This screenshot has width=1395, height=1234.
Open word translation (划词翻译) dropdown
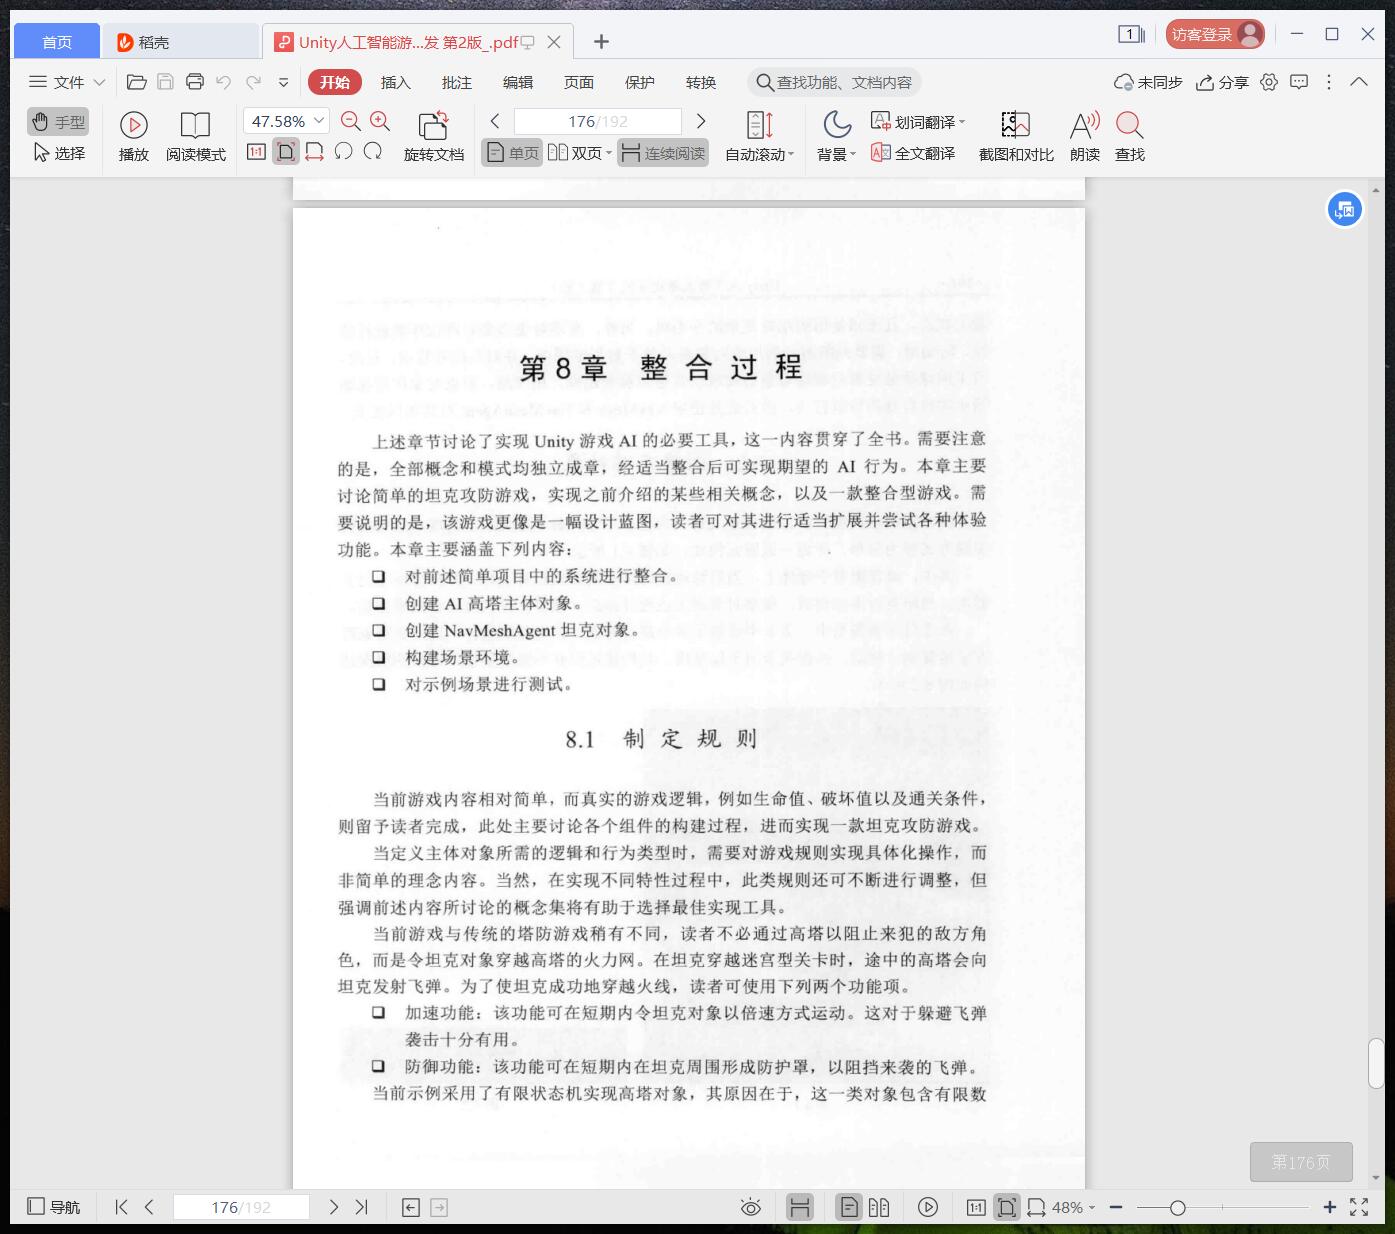918,122
